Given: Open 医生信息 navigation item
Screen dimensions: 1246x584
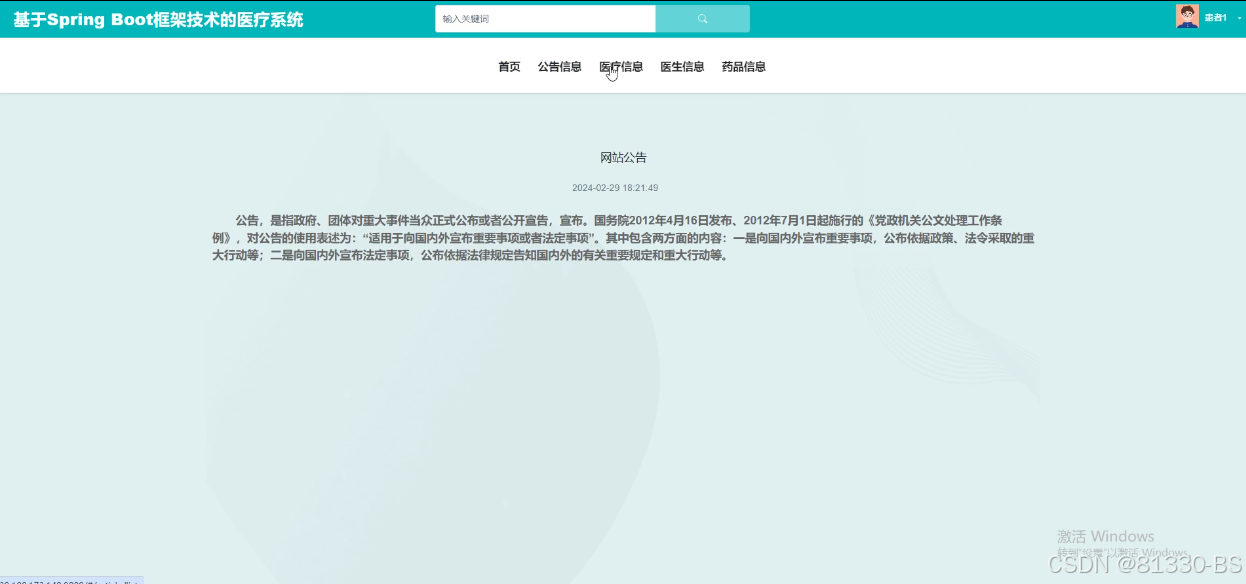Looking at the screenshot, I should (x=682, y=67).
